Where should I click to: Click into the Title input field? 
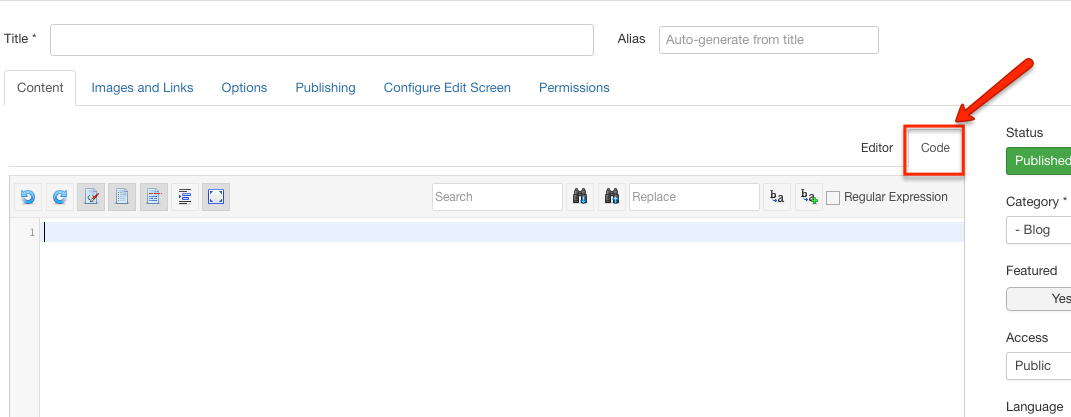[x=322, y=40]
